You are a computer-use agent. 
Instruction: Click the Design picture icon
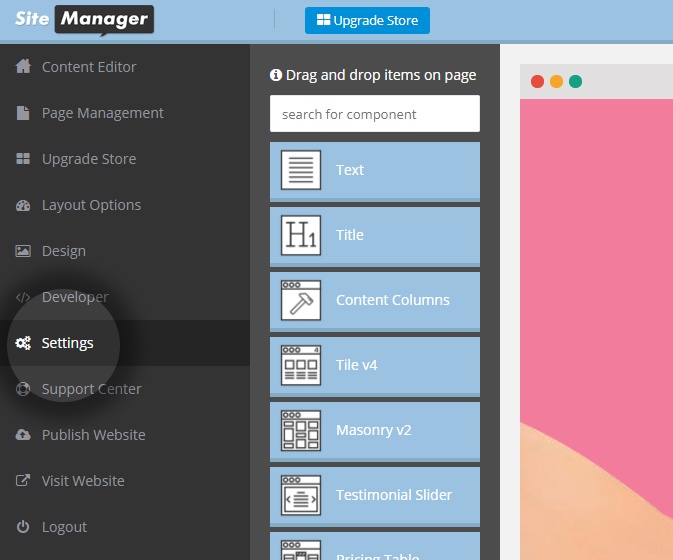click(23, 251)
